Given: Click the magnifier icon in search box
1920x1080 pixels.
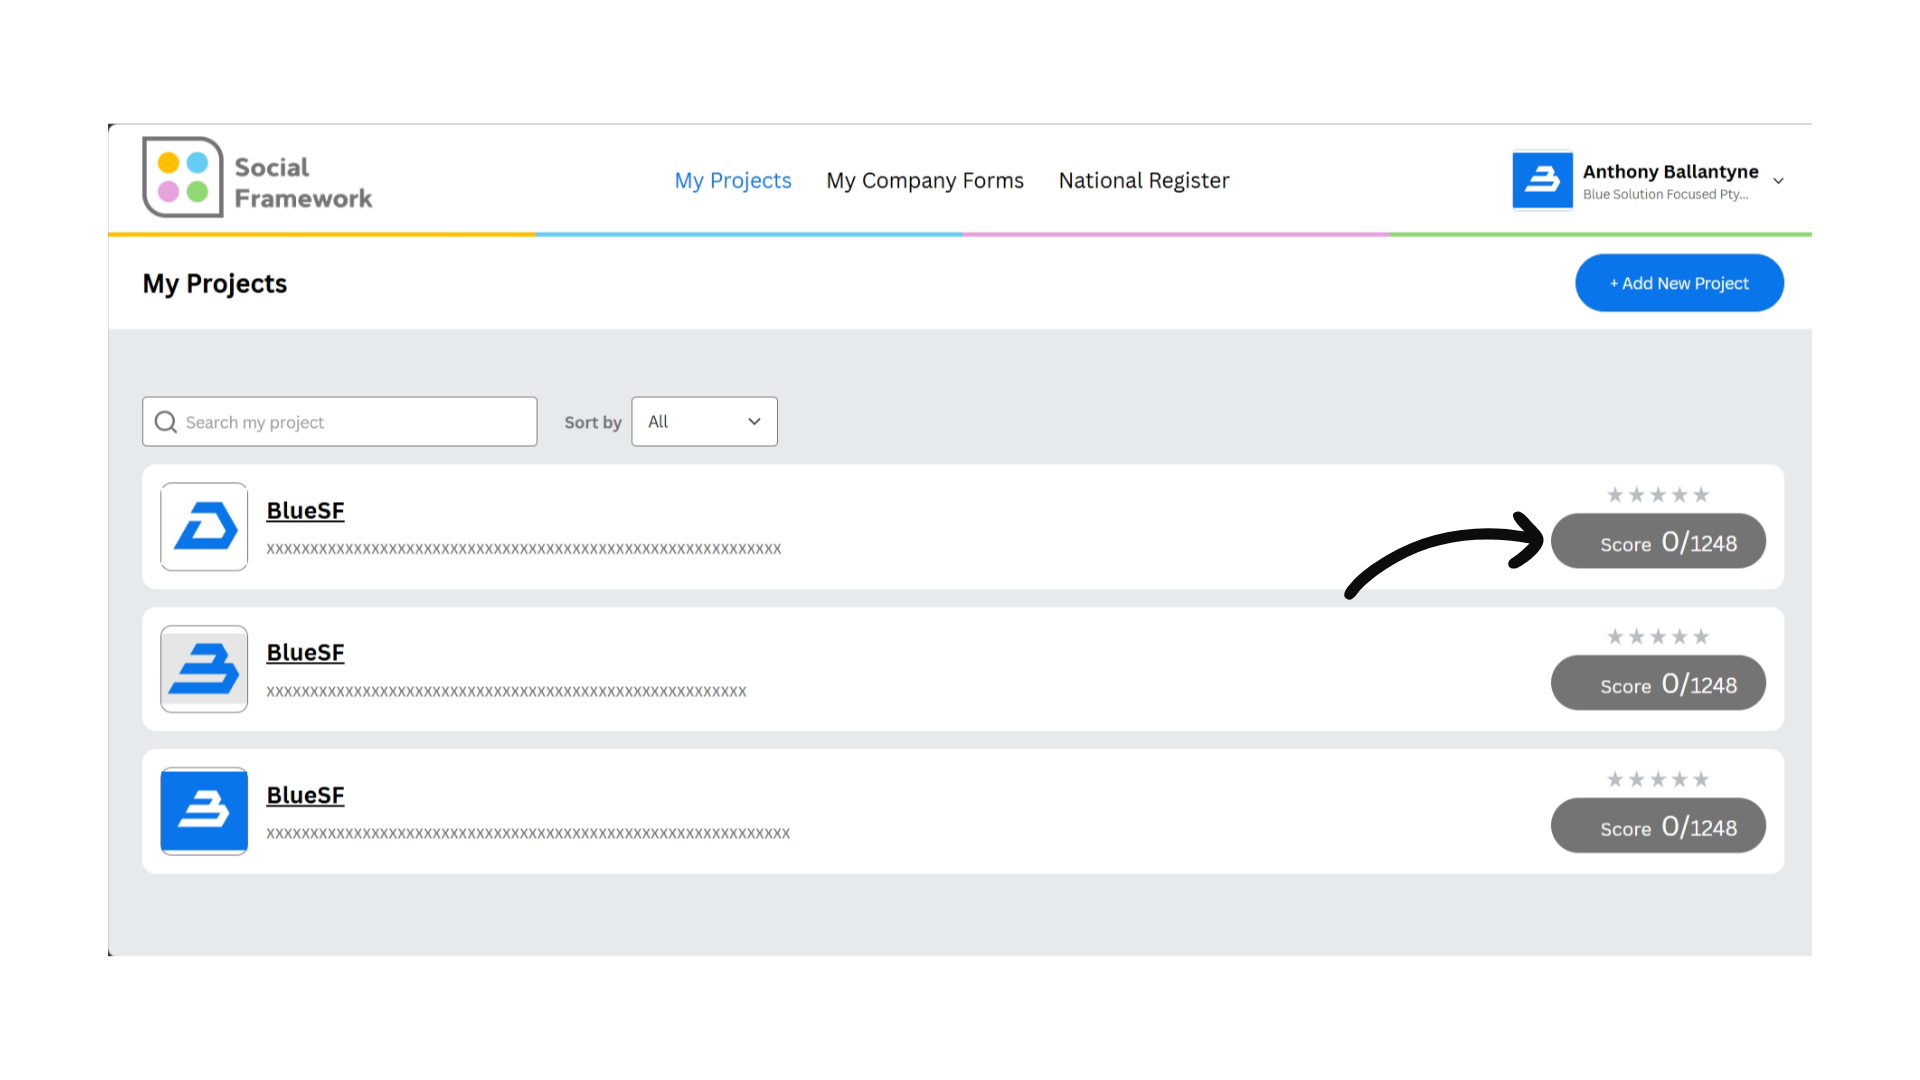Looking at the screenshot, I should click(166, 422).
